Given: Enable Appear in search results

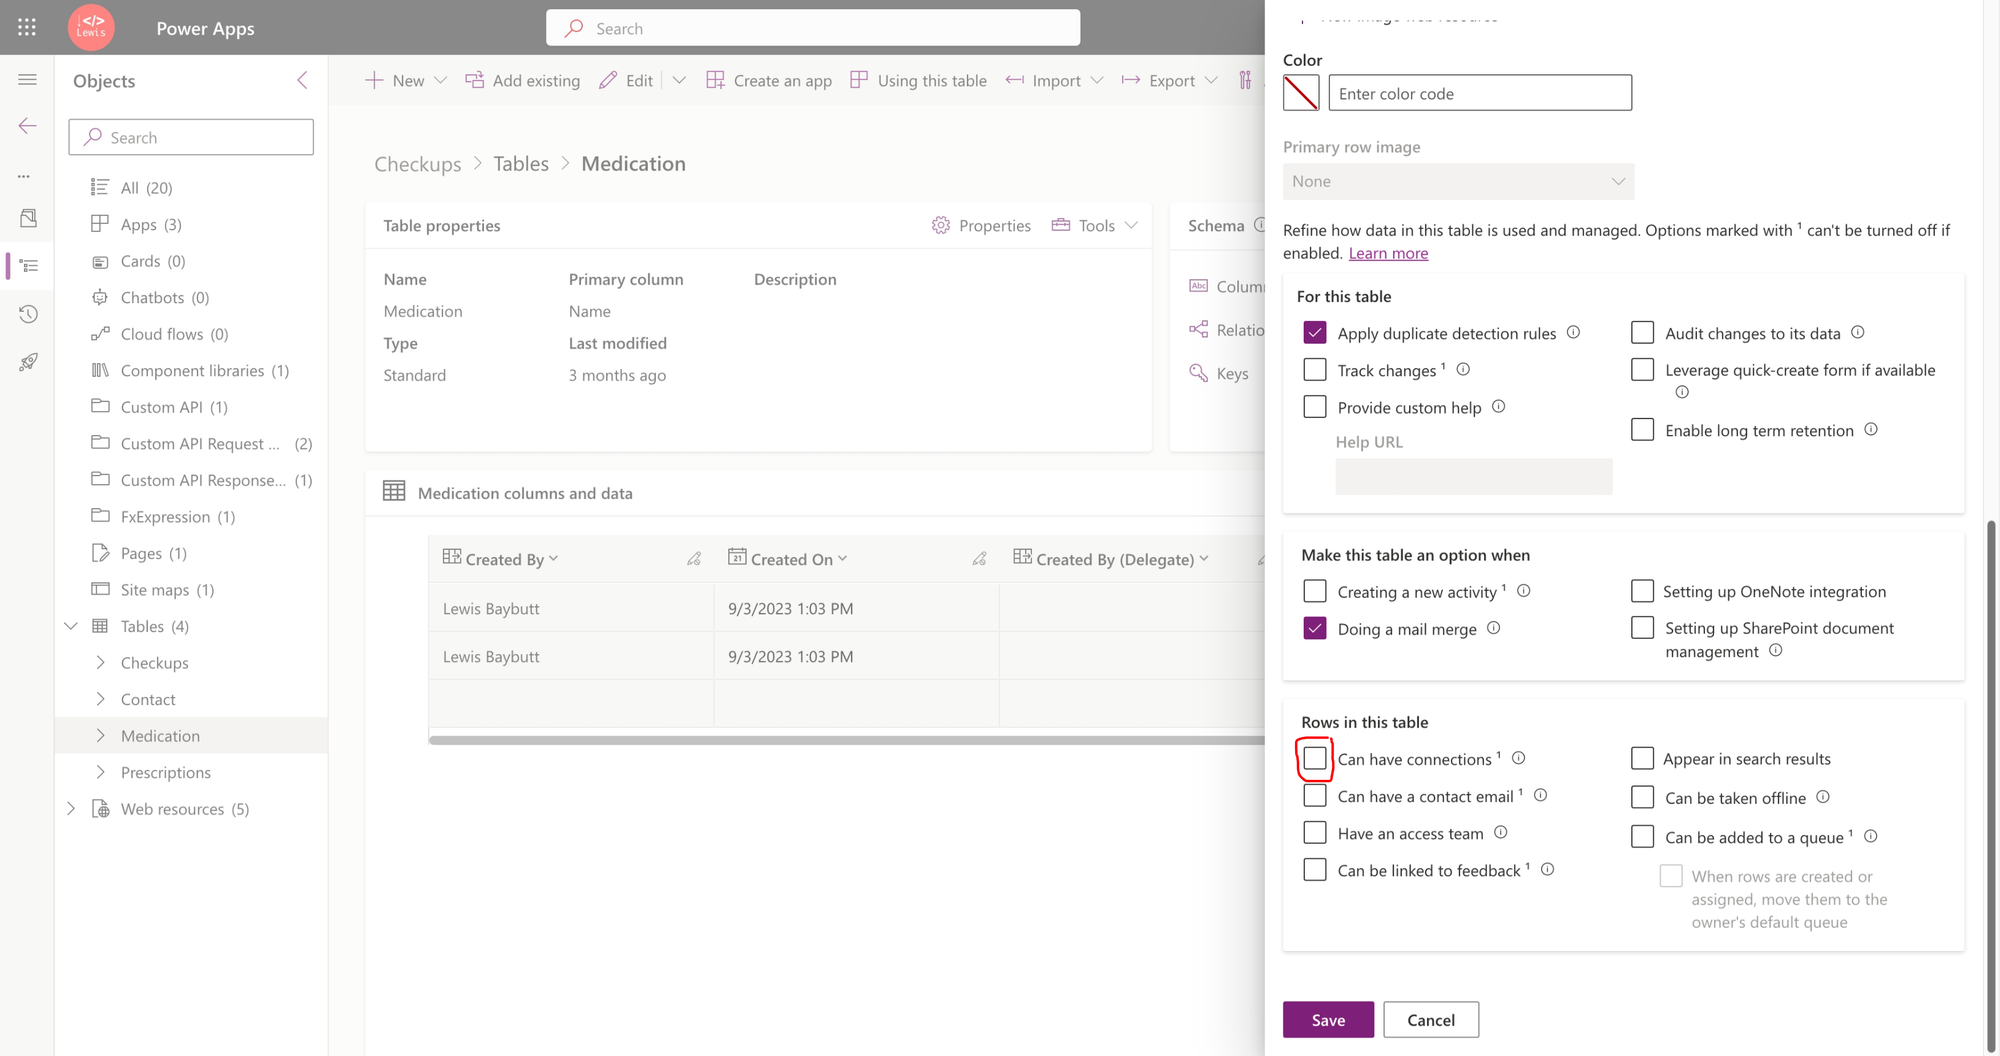Looking at the screenshot, I should tap(1642, 758).
